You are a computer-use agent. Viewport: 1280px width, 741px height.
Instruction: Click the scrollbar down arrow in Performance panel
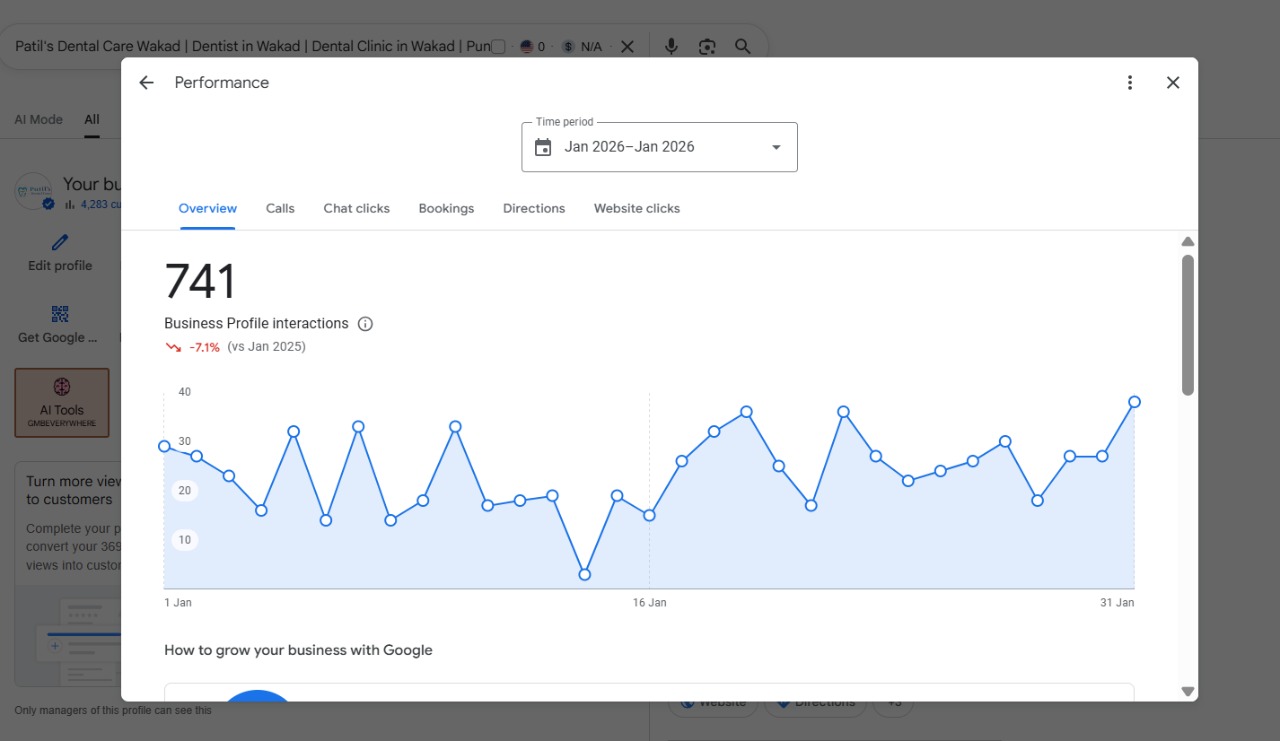(1188, 691)
